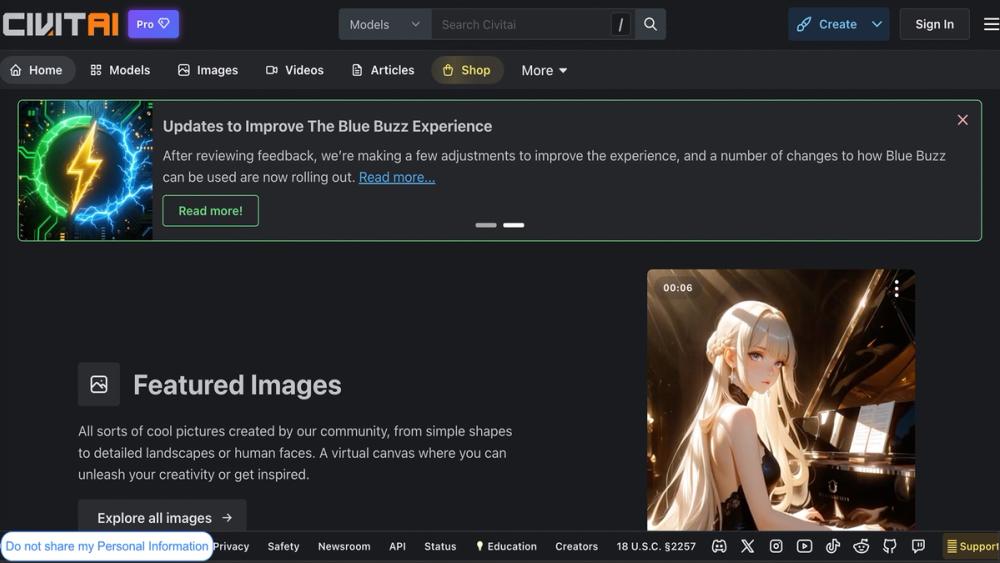Click the 00:06 video duration badge

[677, 288]
